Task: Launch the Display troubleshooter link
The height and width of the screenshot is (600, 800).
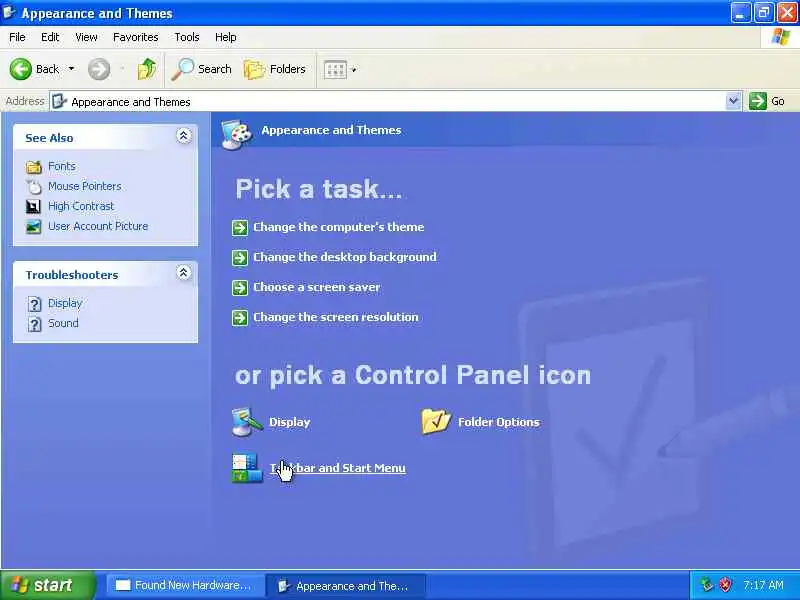Action: pos(65,303)
